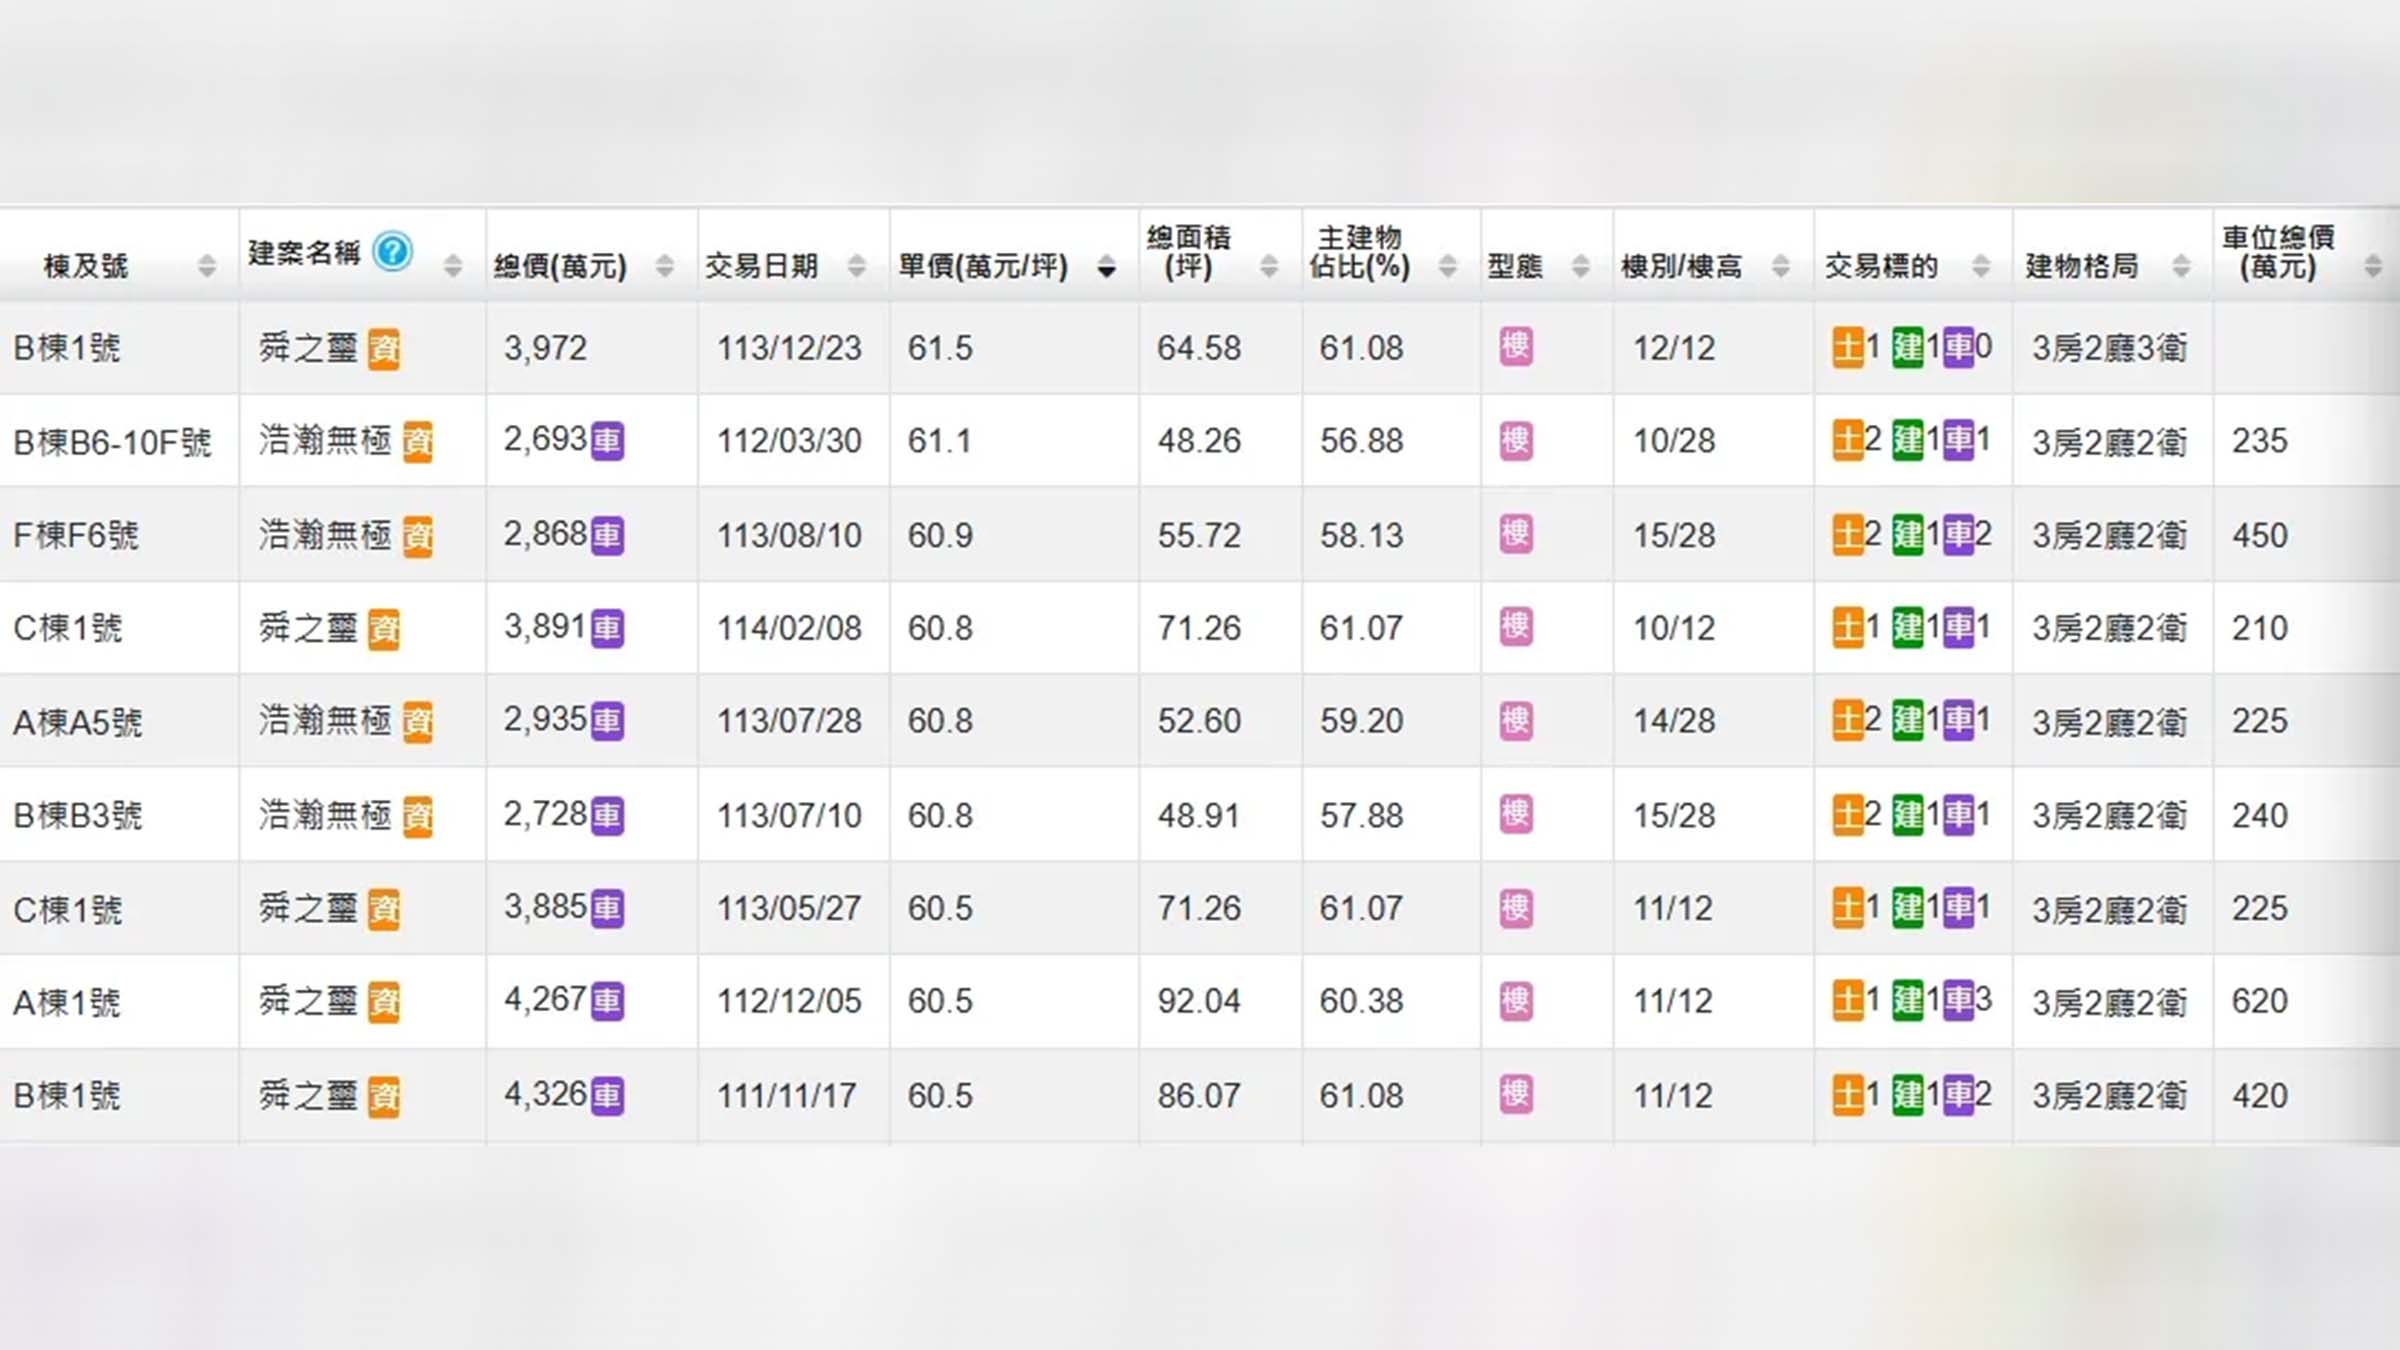The height and width of the screenshot is (1350, 2400).
Task: Sort by 樓別/樓高 column arrows
Action: tap(1780, 266)
